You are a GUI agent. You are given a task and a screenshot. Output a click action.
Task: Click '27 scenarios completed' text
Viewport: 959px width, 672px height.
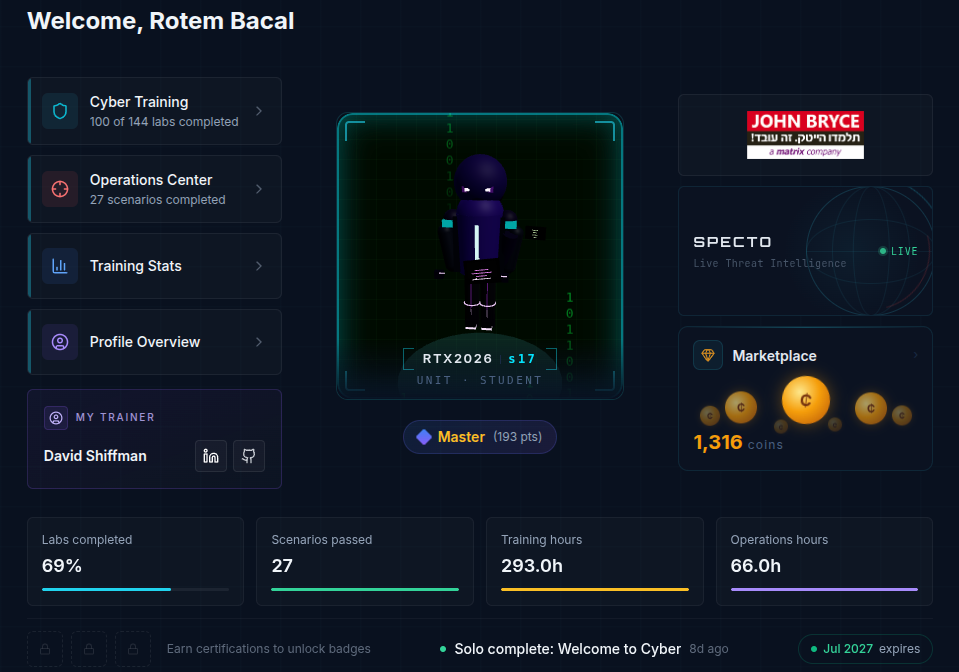158,200
